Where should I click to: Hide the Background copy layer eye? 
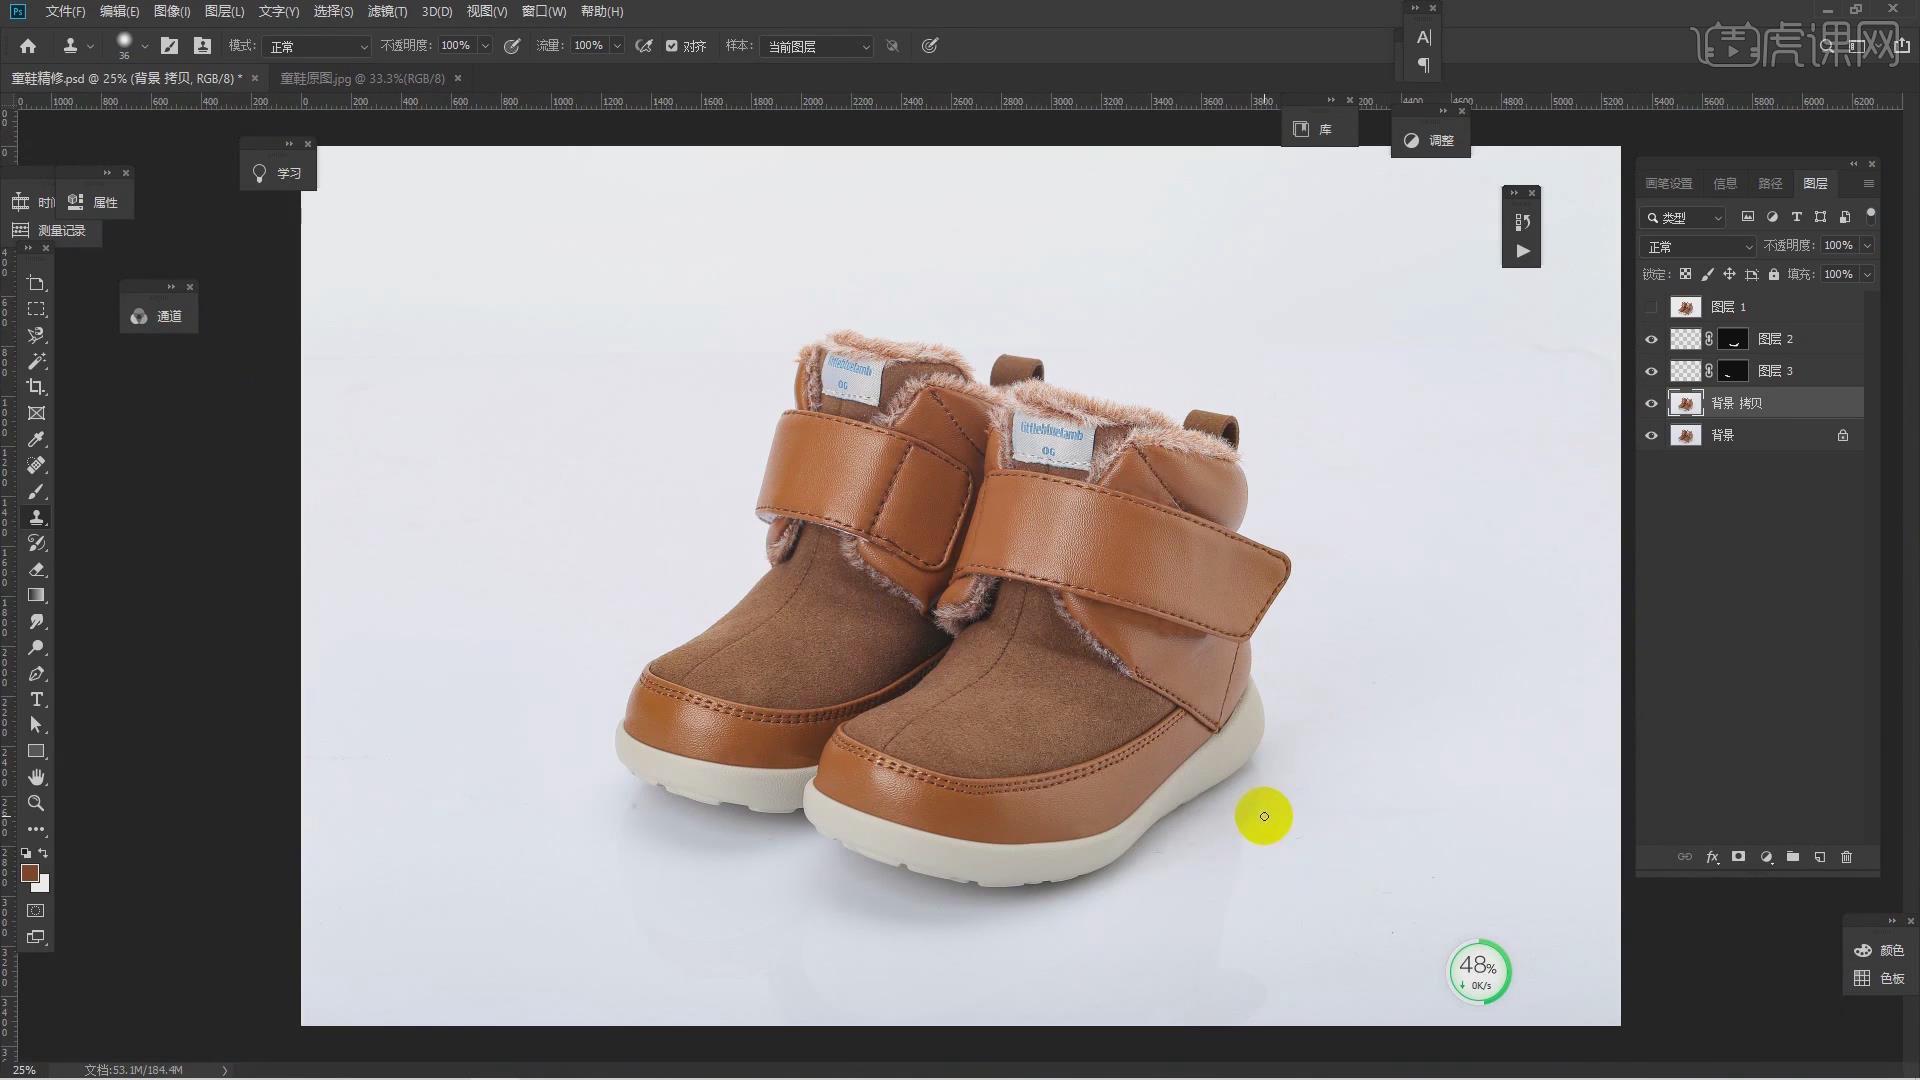[1651, 403]
